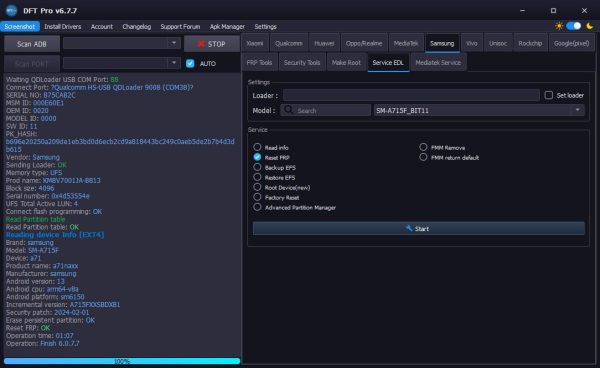Click 'Memory type: UFS' log line
The width and height of the screenshot is (600, 368).
[x=34, y=173]
